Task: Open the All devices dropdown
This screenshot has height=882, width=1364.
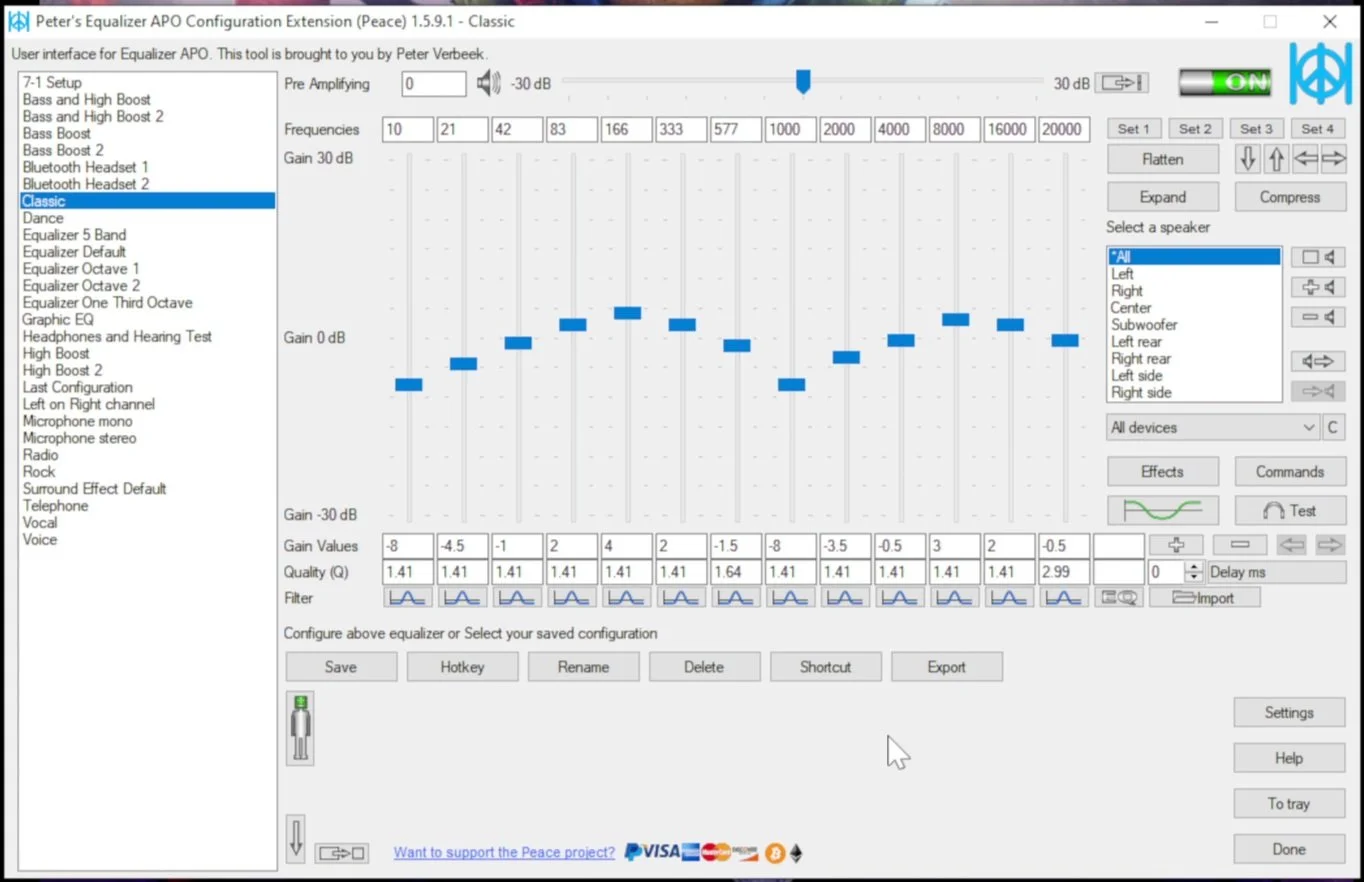Action: pyautogui.click(x=1213, y=427)
